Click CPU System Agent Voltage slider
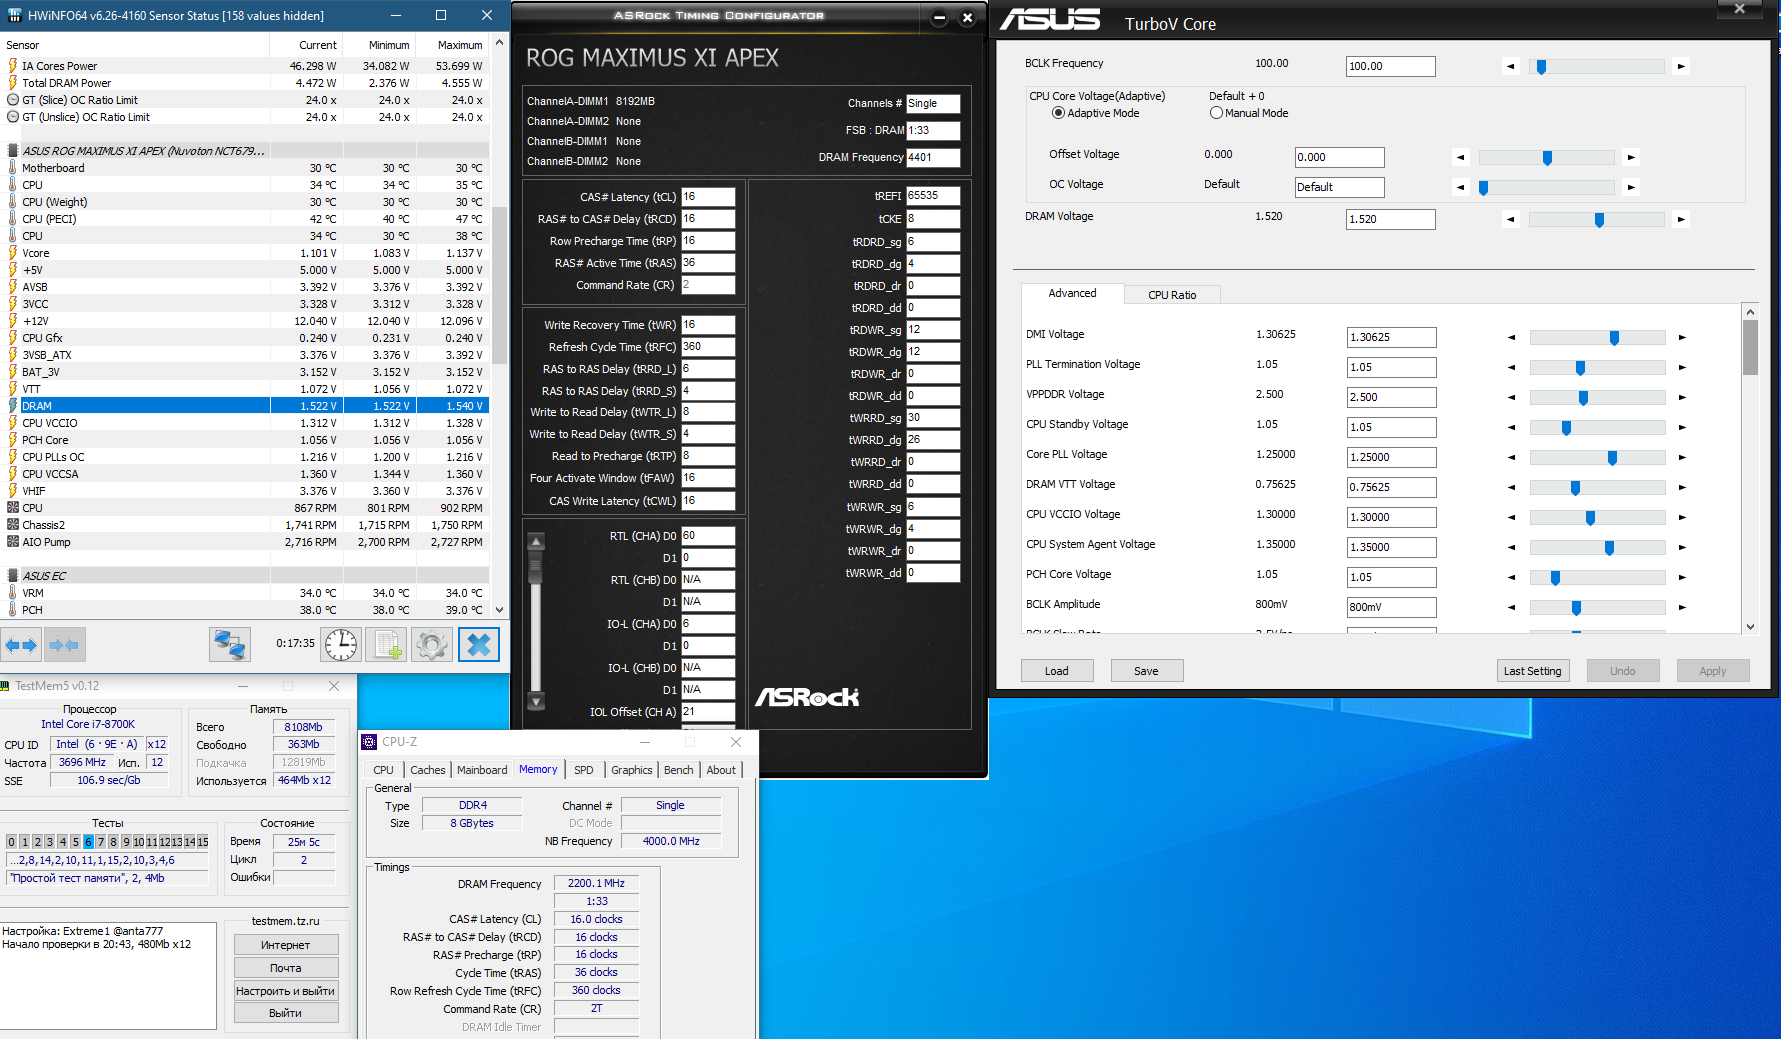The image size is (1781, 1039). click(1597, 548)
